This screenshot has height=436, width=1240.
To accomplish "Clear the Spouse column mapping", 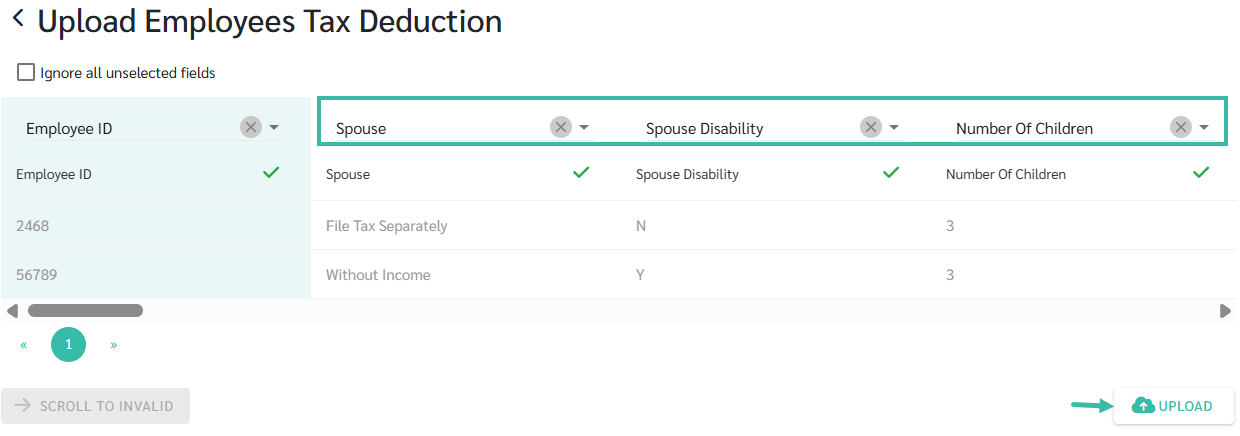I will [x=561, y=127].
